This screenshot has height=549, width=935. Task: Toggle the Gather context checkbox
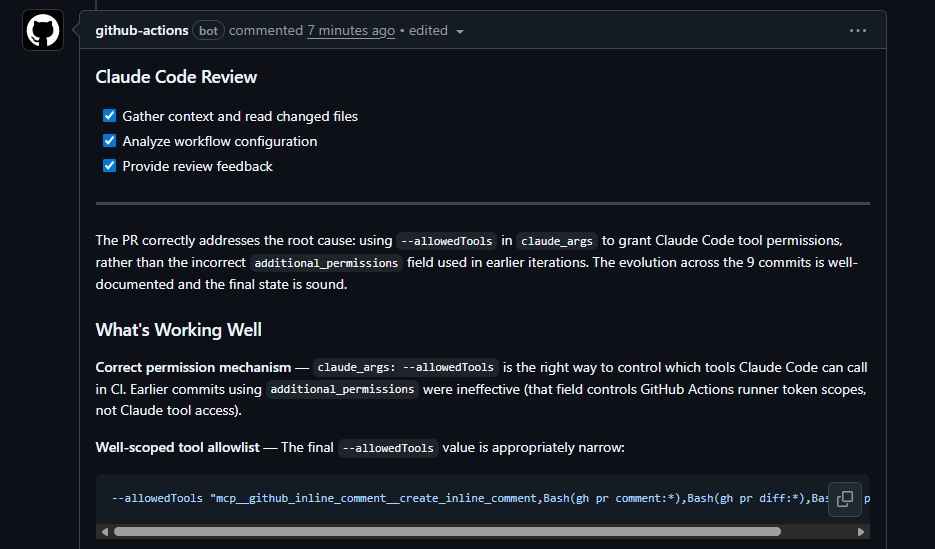pos(110,116)
